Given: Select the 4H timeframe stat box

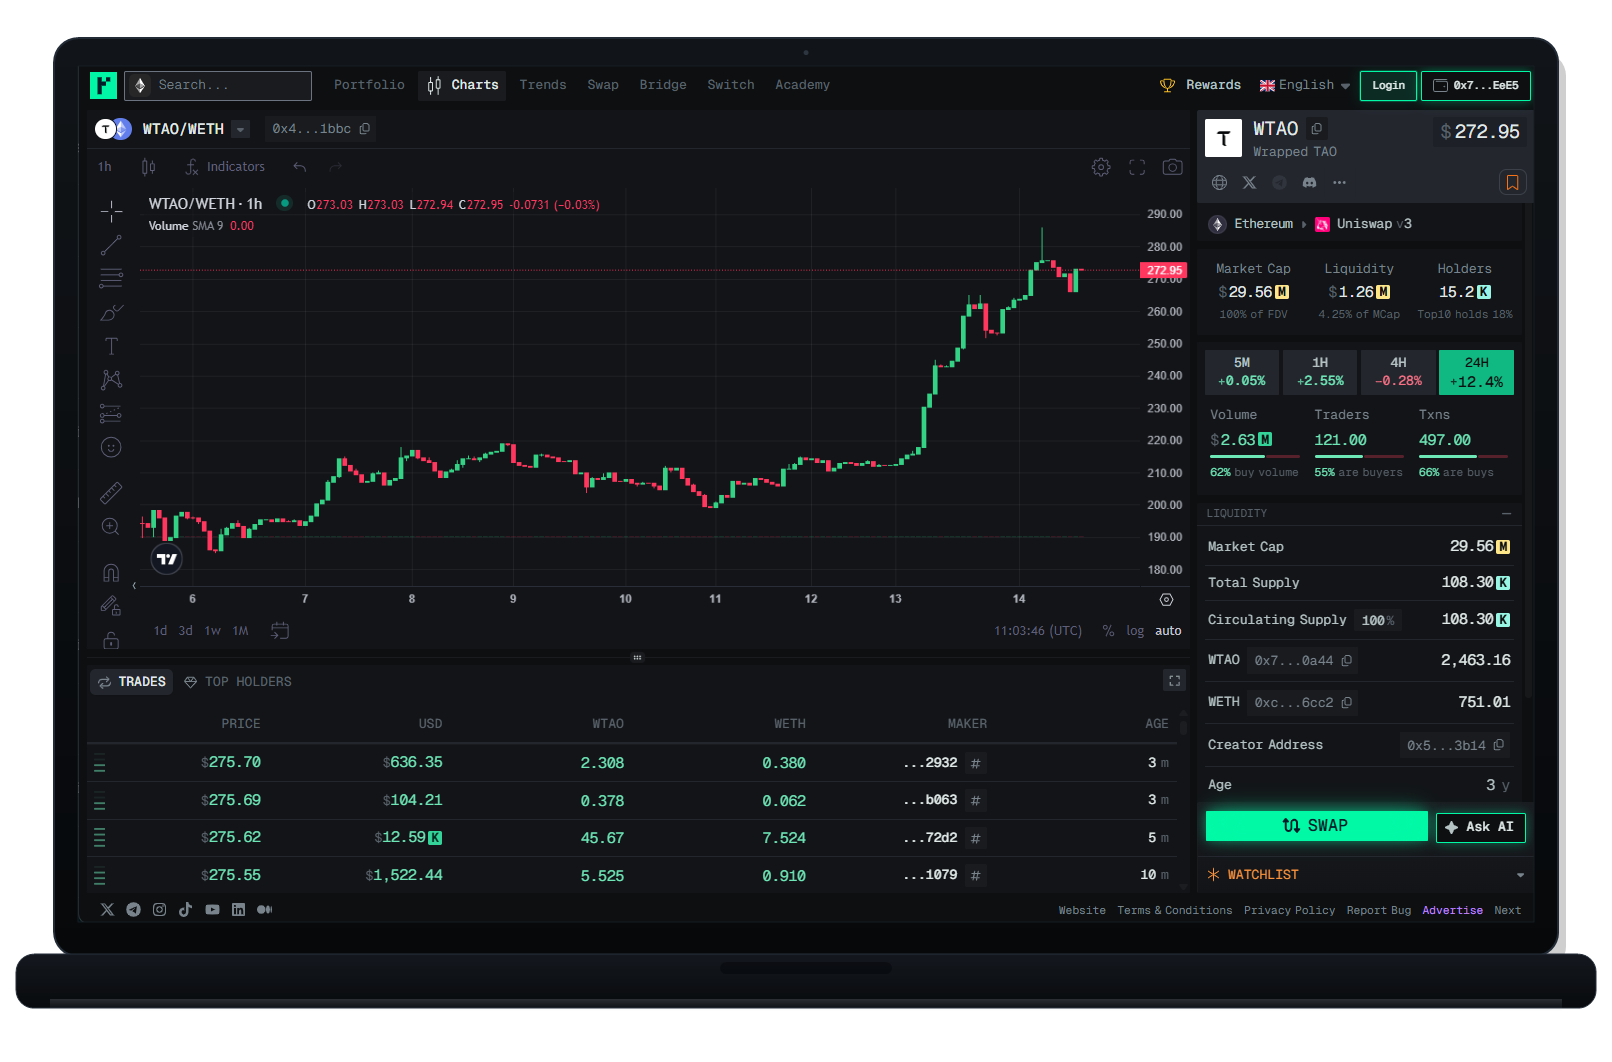Looking at the screenshot, I should [1398, 372].
